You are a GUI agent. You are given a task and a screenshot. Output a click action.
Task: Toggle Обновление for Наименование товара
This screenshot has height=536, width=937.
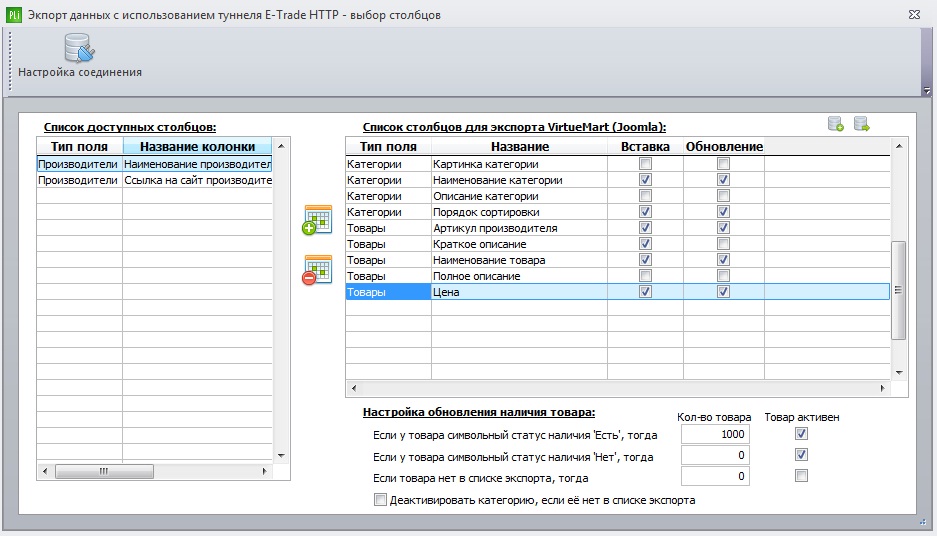[x=723, y=260]
